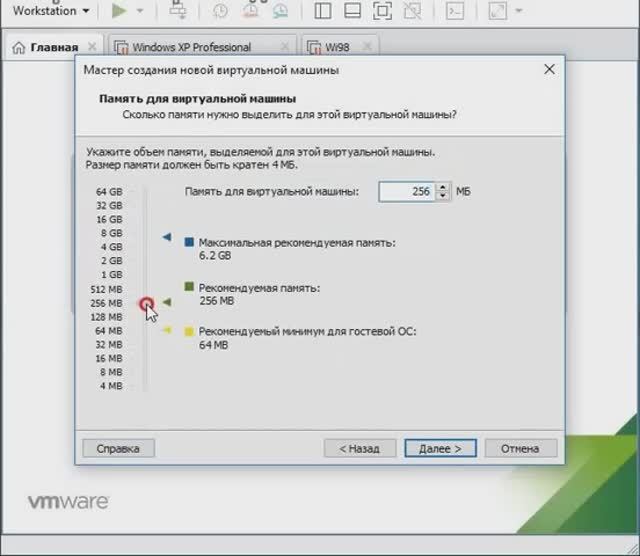This screenshot has width=640, height=556.
Task: Click the green power-on play icon
Action: pos(119,11)
